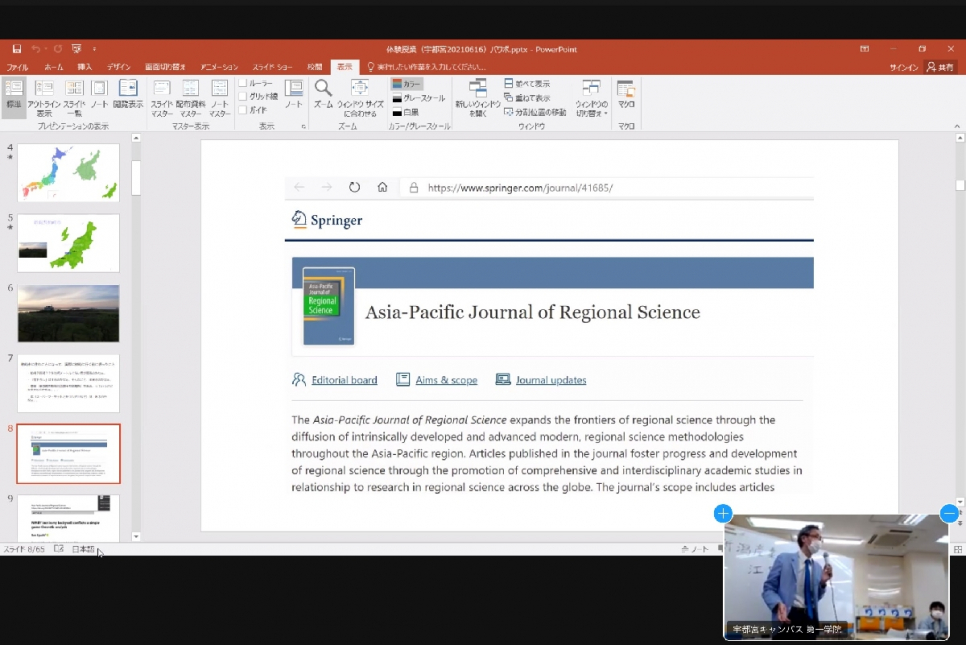Open the アニメーション (Animations) tab
This screenshot has height=645, width=966.
(x=219, y=67)
